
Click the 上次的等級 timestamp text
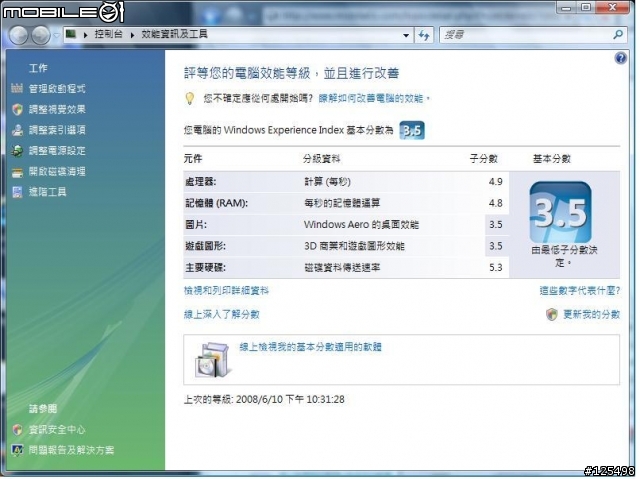point(264,399)
